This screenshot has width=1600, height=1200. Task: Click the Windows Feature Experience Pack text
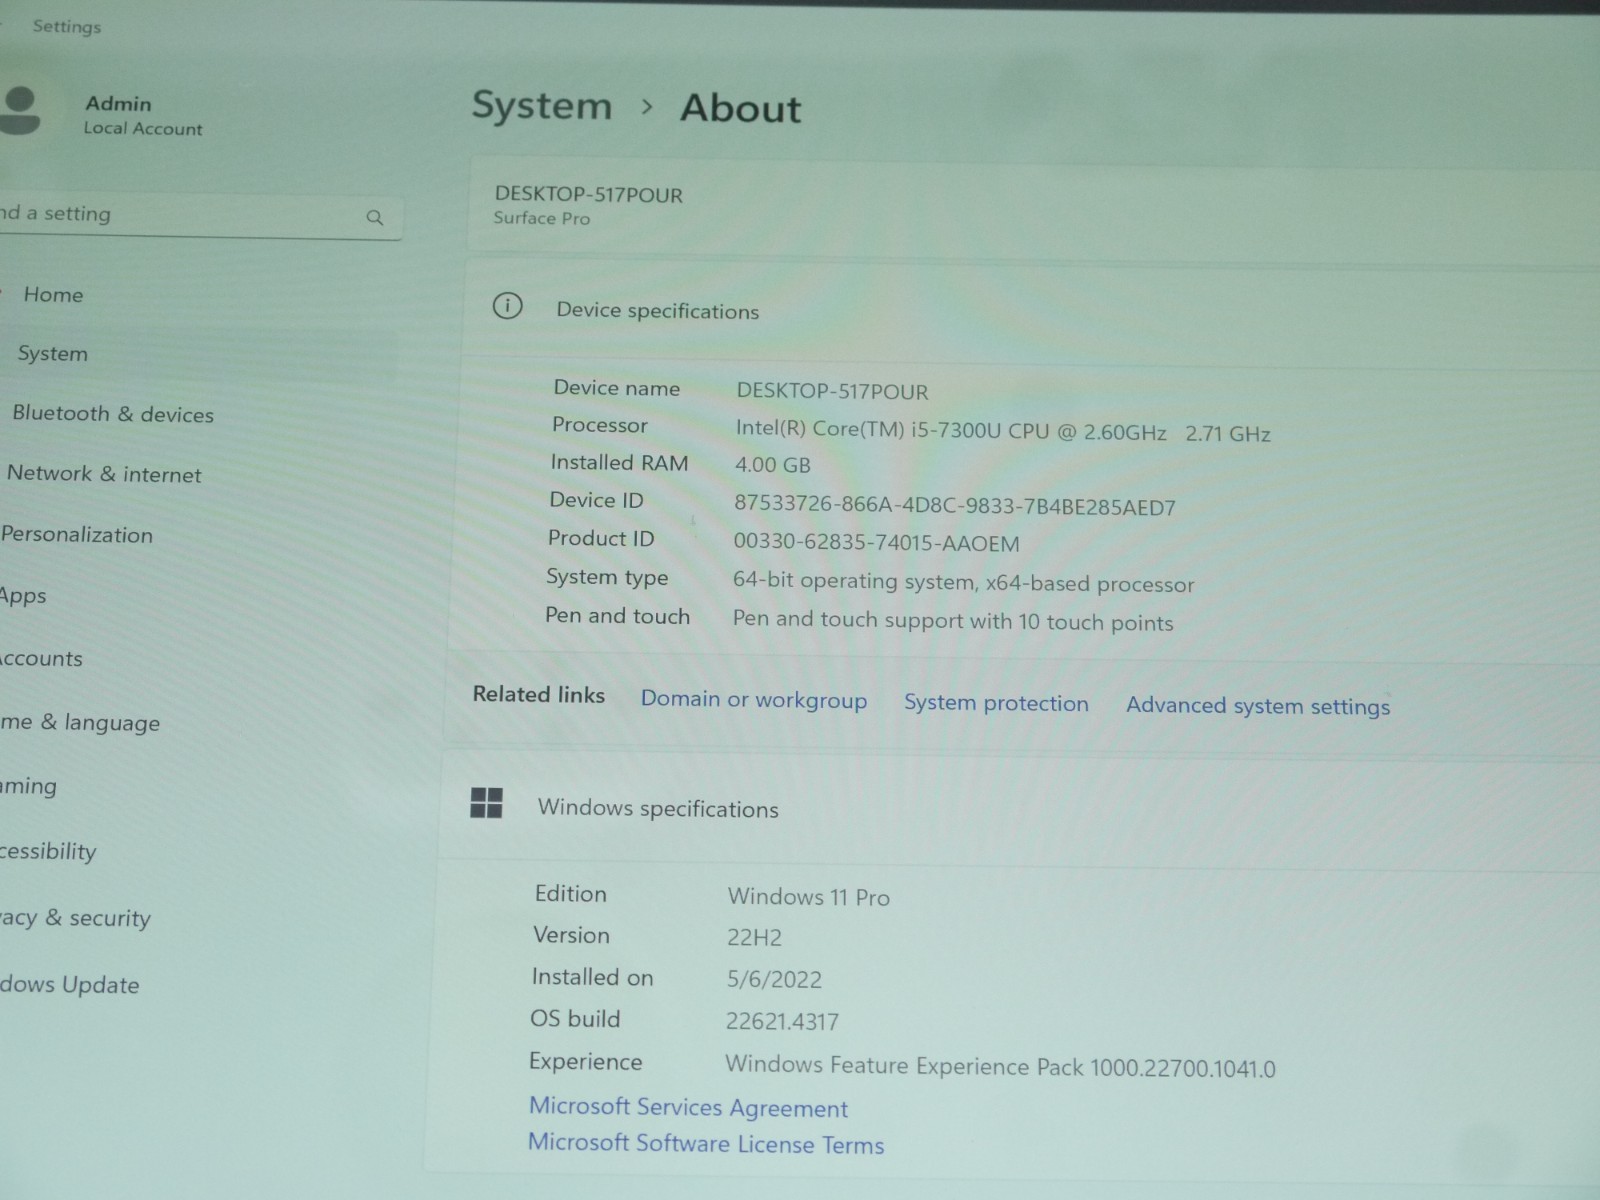click(1000, 1067)
